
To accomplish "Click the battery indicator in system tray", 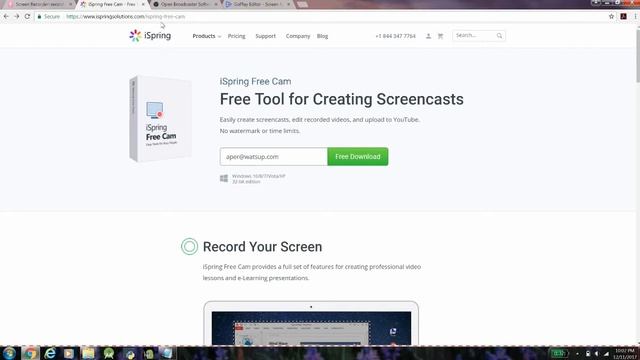I will [559, 353].
